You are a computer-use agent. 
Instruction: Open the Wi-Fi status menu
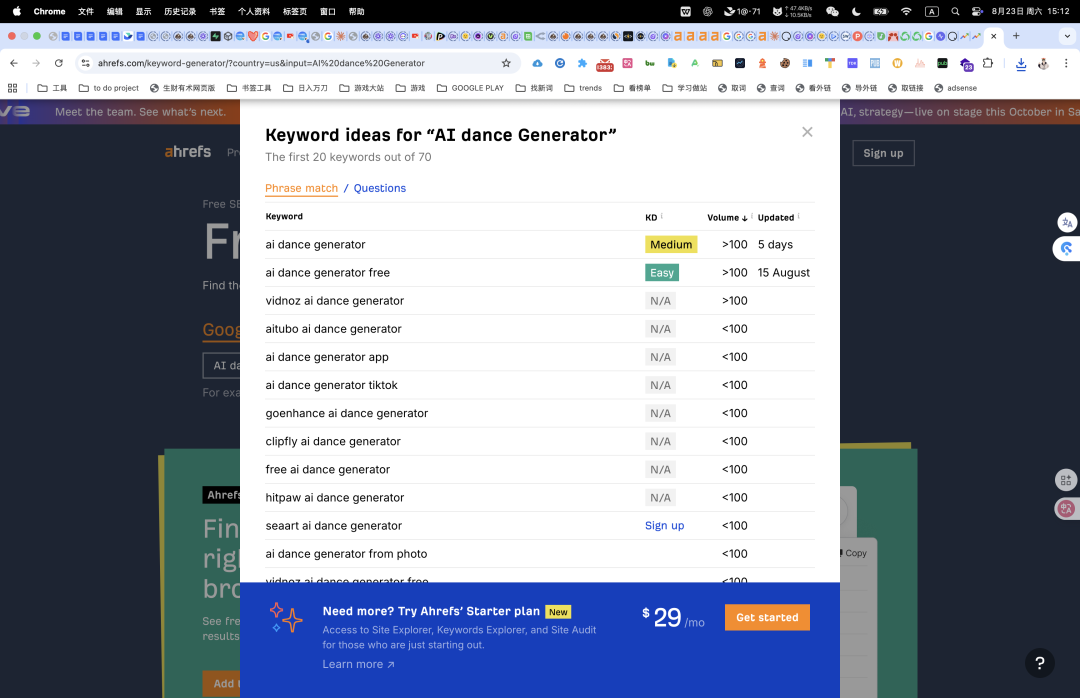pyautogui.click(x=906, y=11)
